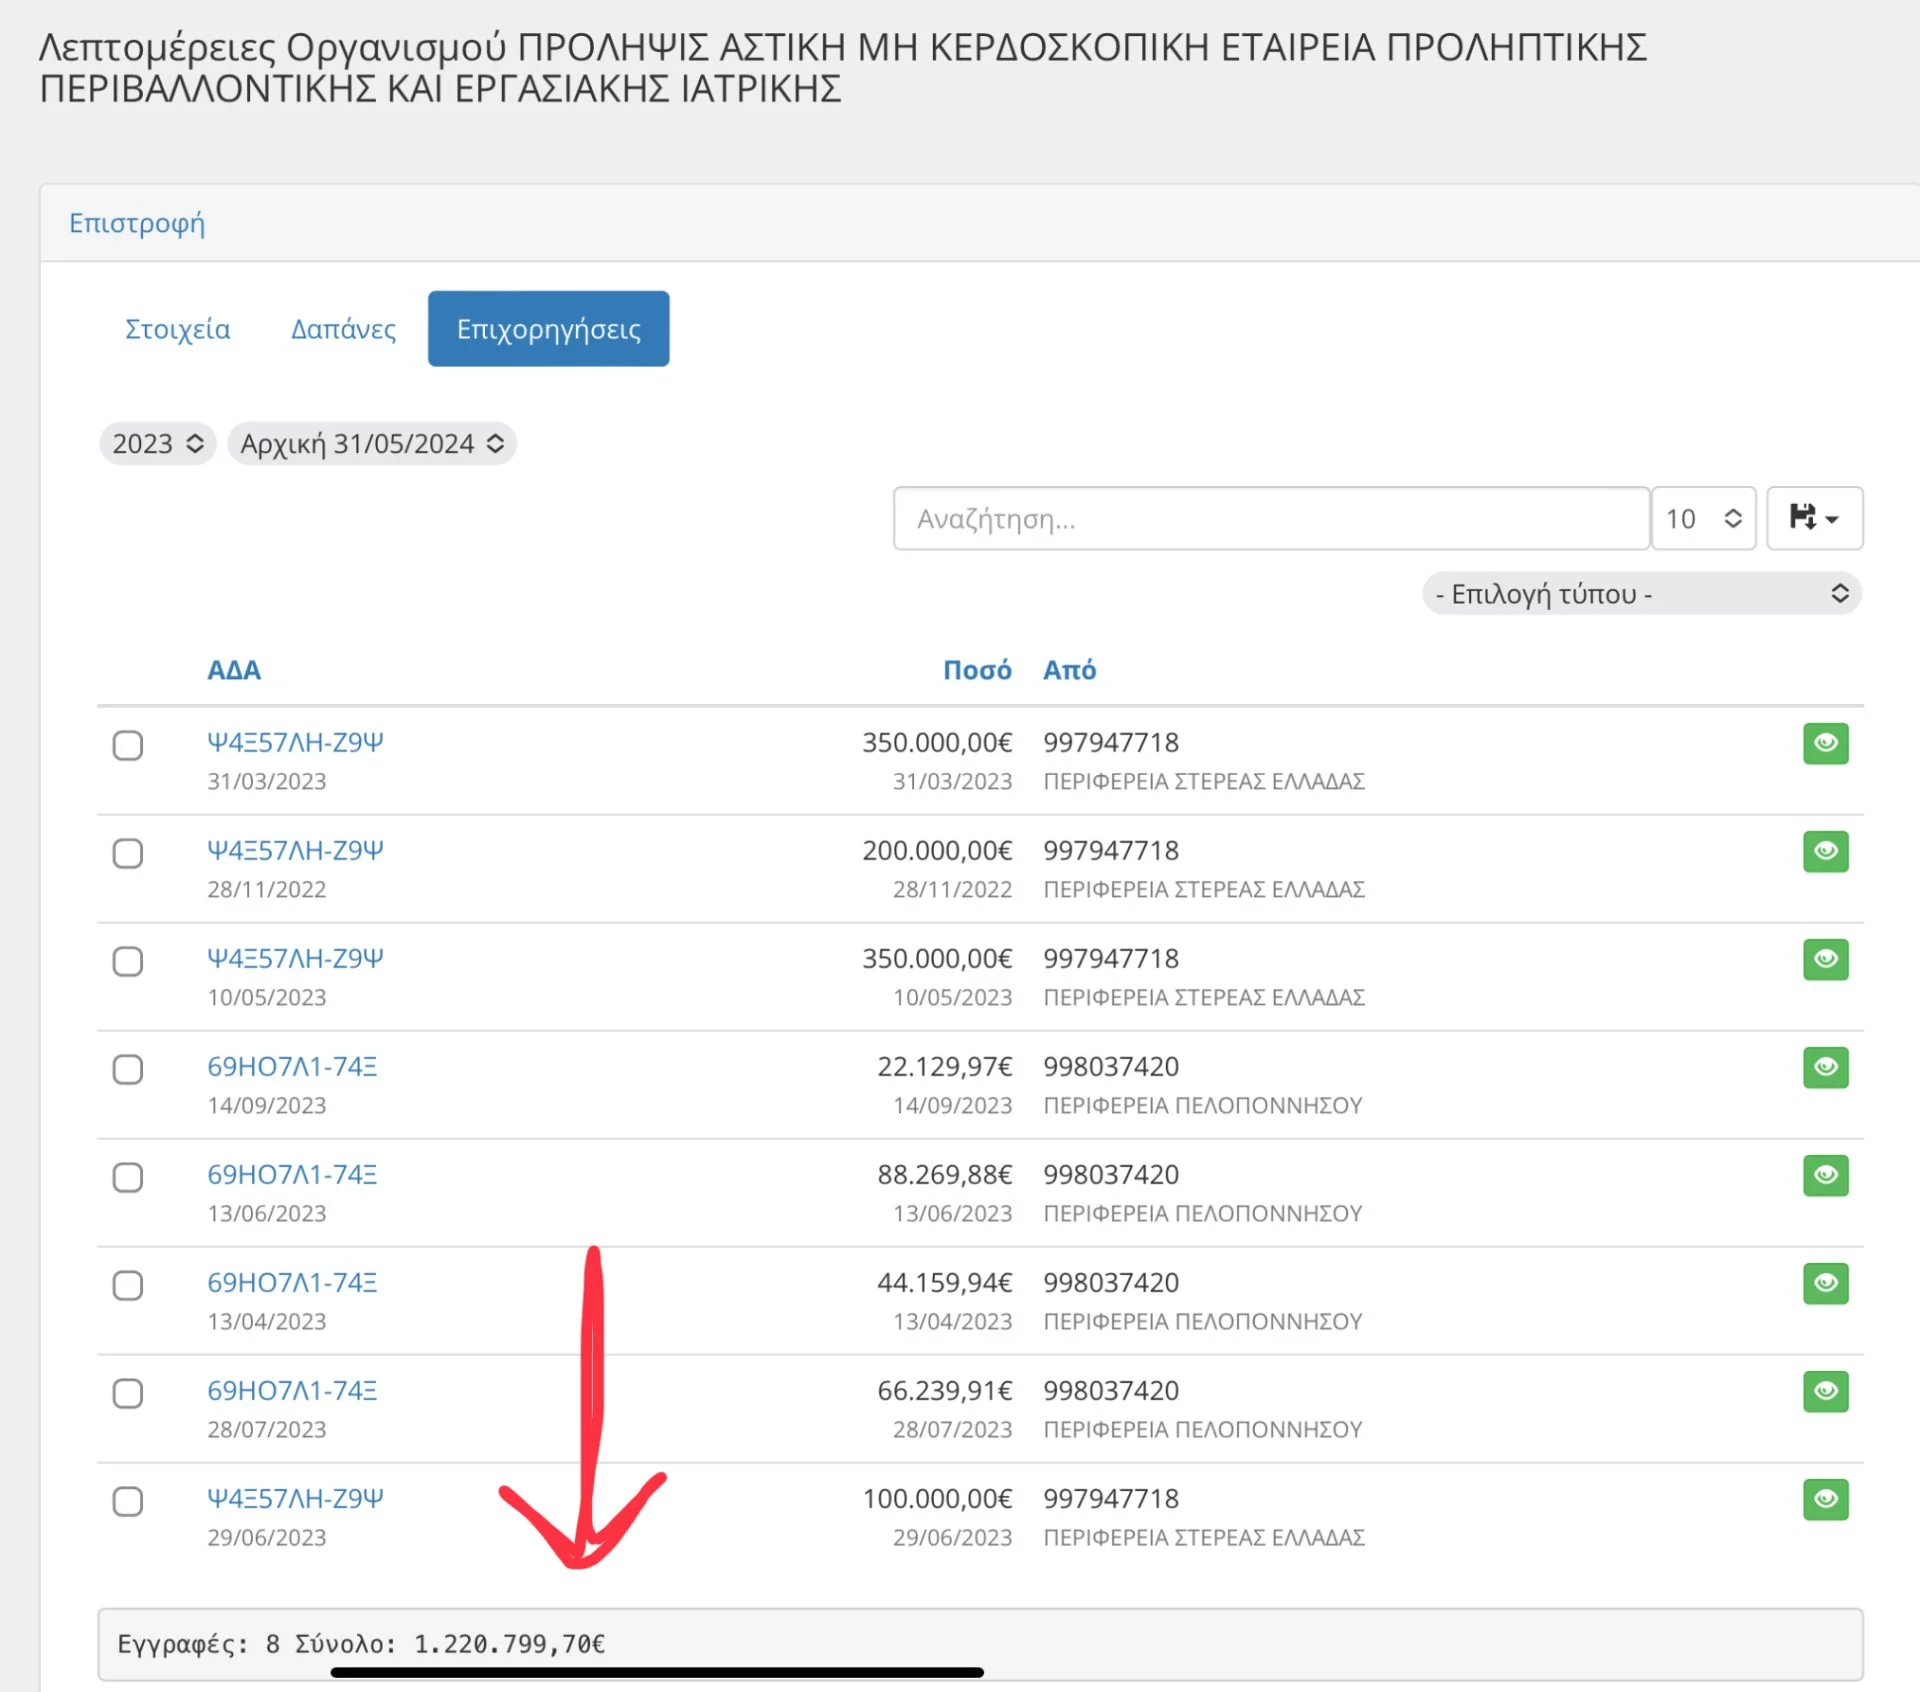Switch to the Δαπάνες tab
The image size is (1920, 1692).
(343, 329)
